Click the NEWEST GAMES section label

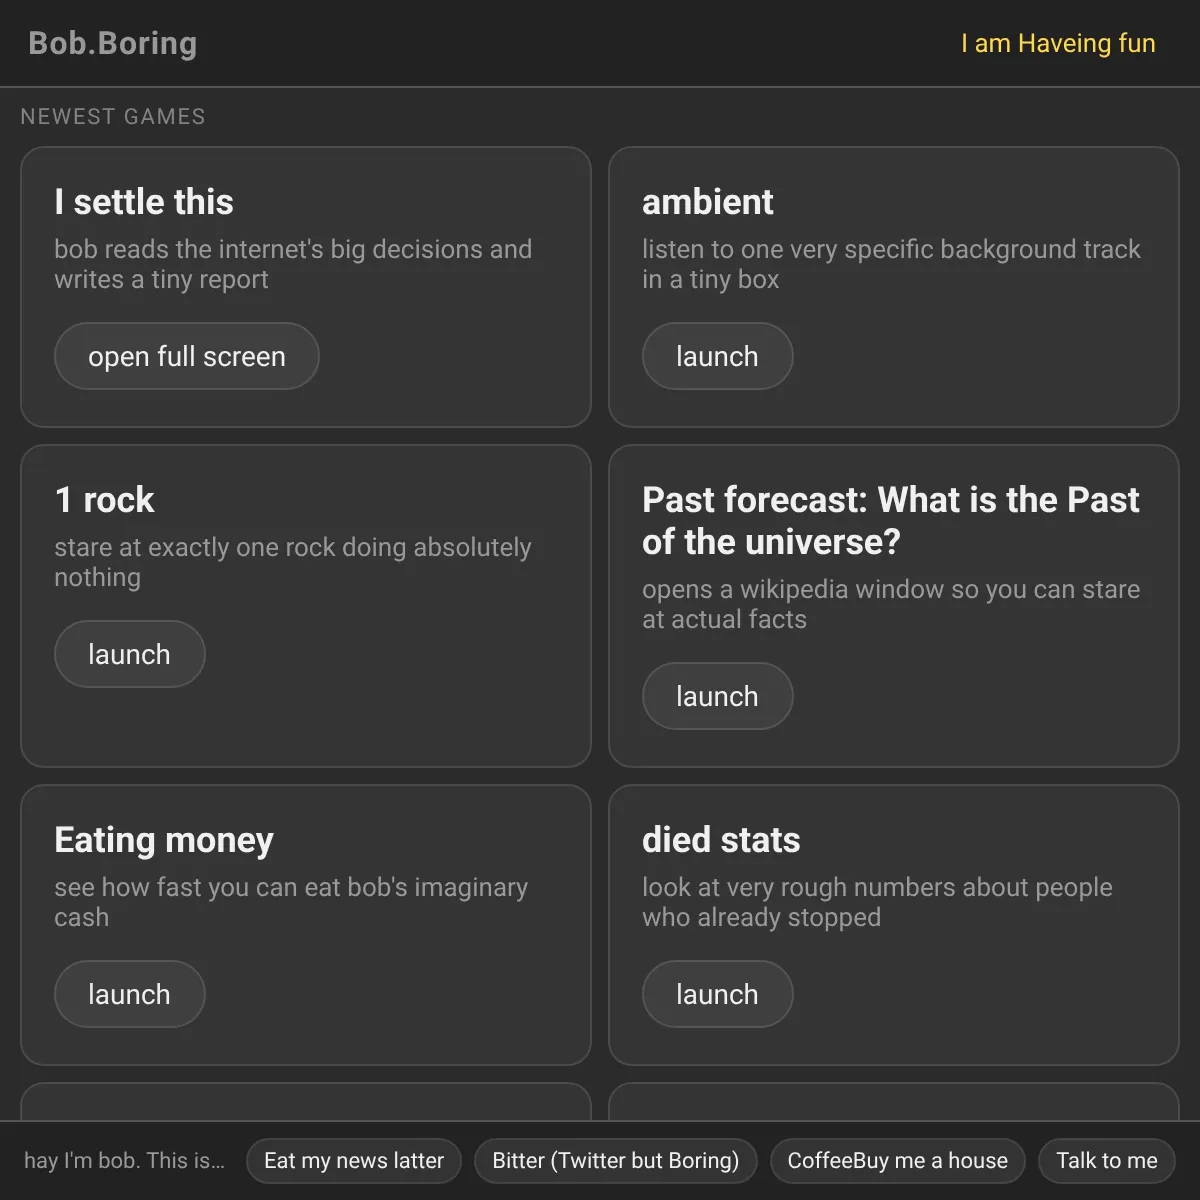coord(113,117)
